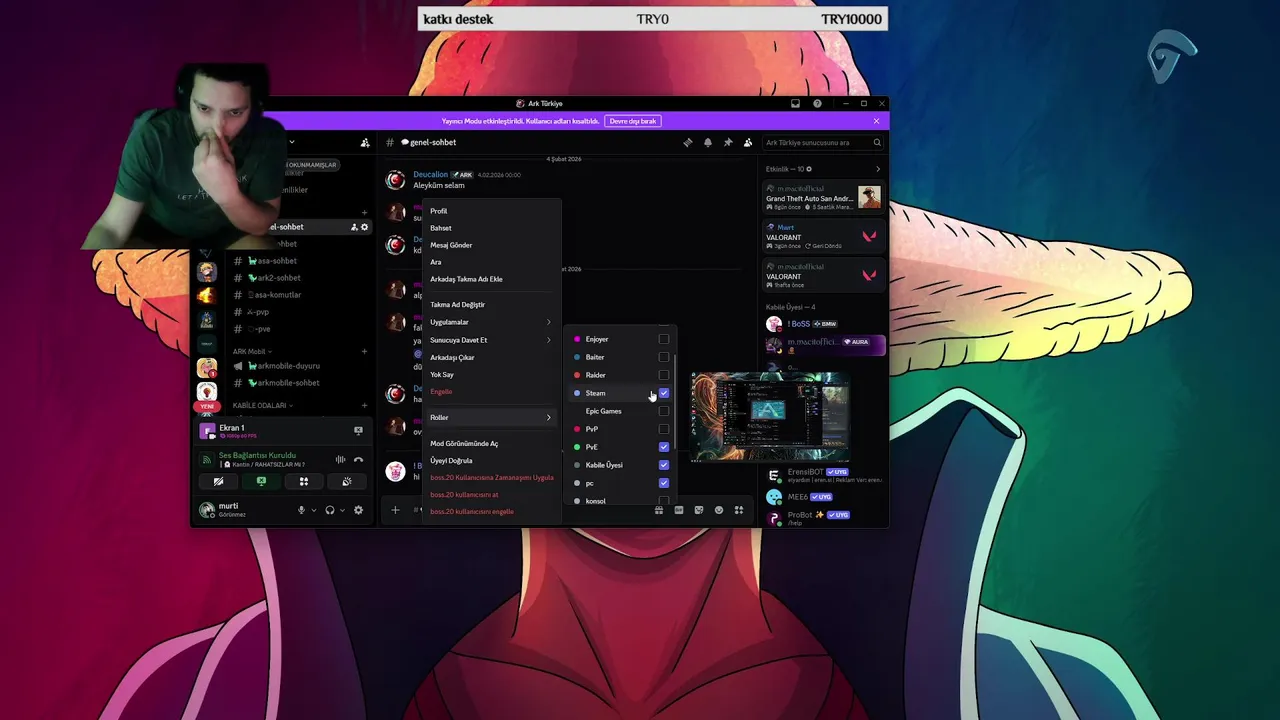Open soundboard button in voice panel

click(347, 481)
